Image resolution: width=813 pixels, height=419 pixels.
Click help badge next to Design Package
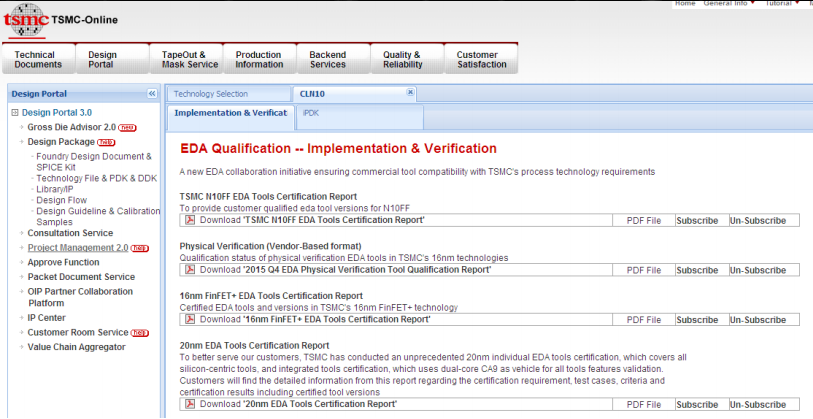(106, 142)
